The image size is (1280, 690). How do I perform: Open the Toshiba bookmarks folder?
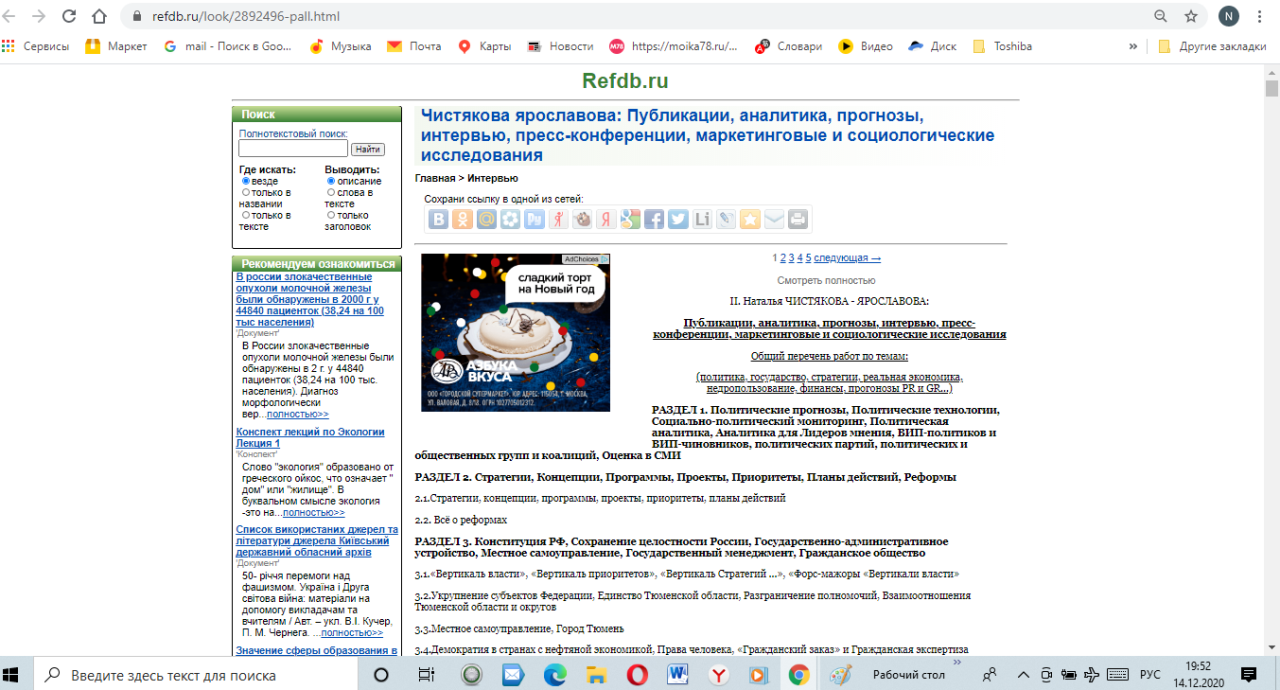pyautogui.click(x=1001, y=46)
